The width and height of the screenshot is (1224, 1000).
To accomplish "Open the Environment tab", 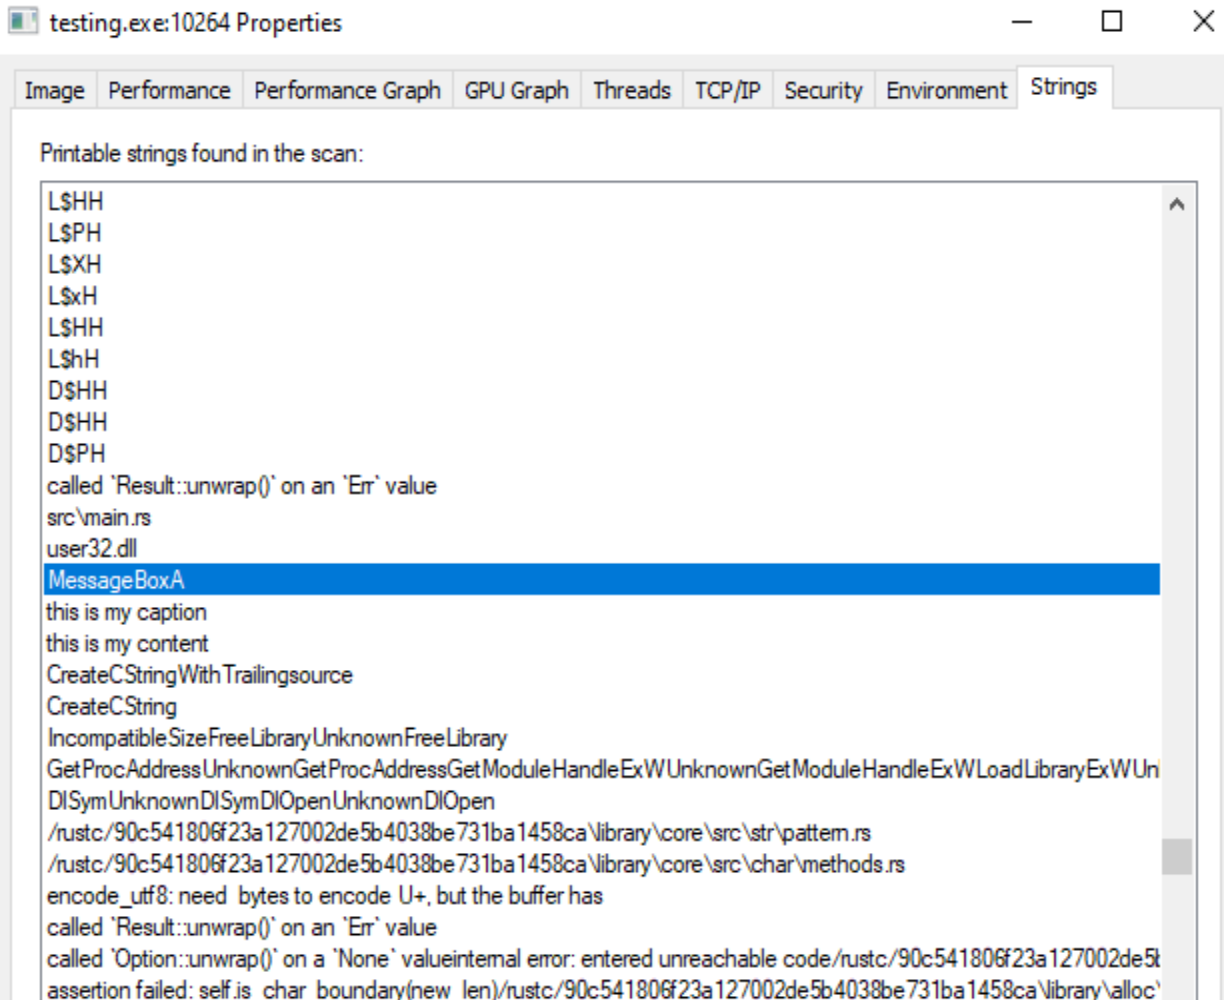I will (946, 91).
